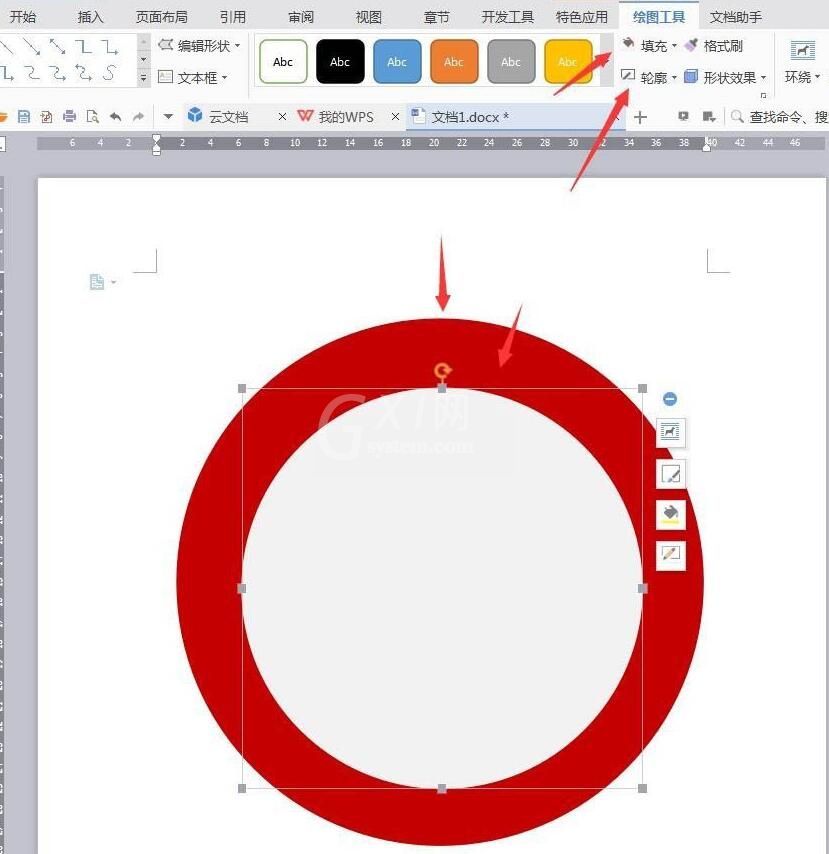This screenshot has height=854, width=829.
Task: Click the Print icon
Action: (69, 116)
